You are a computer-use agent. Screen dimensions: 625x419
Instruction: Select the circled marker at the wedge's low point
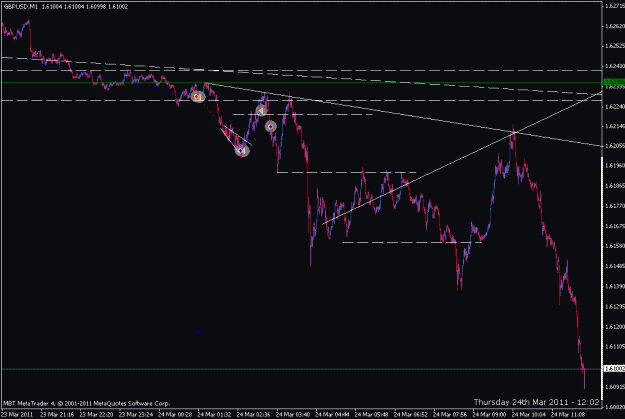[242, 151]
